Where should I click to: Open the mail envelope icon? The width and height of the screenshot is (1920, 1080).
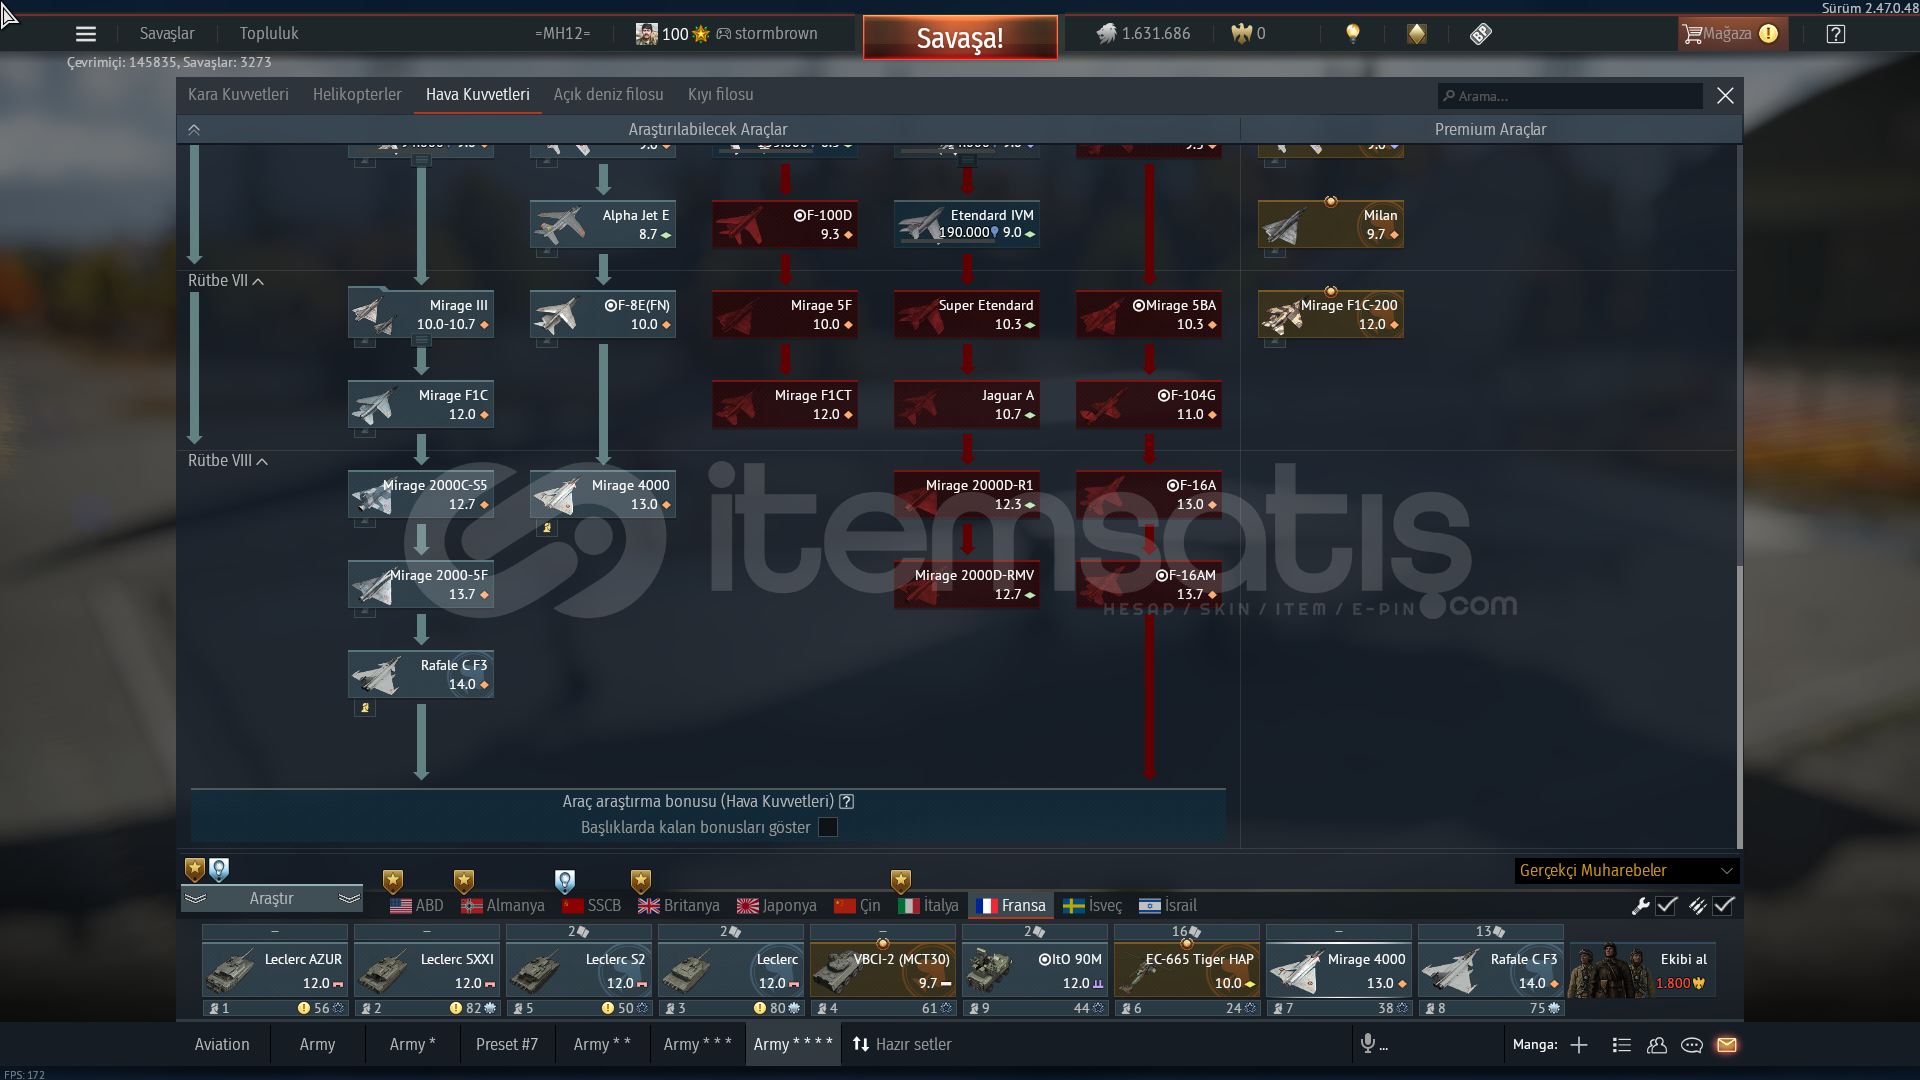(x=1727, y=1045)
